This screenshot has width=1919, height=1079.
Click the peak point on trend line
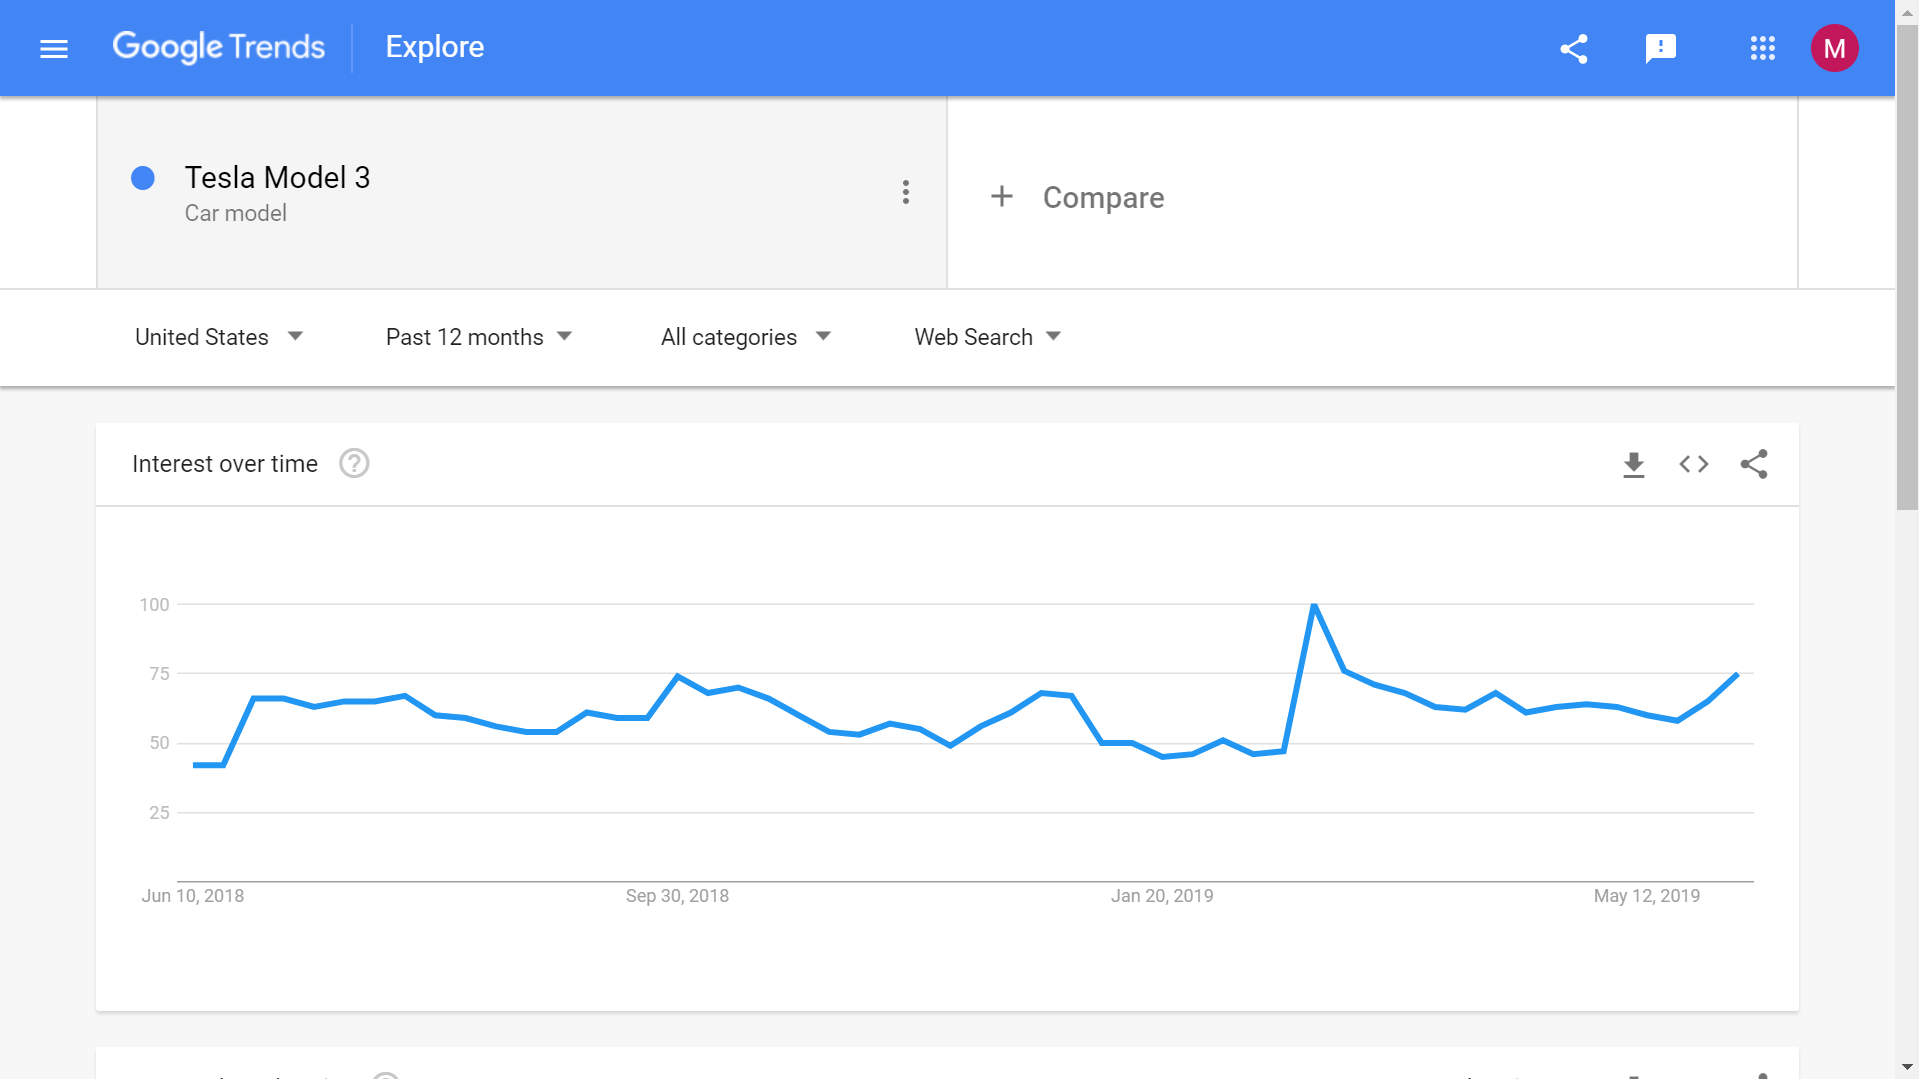click(x=1314, y=605)
